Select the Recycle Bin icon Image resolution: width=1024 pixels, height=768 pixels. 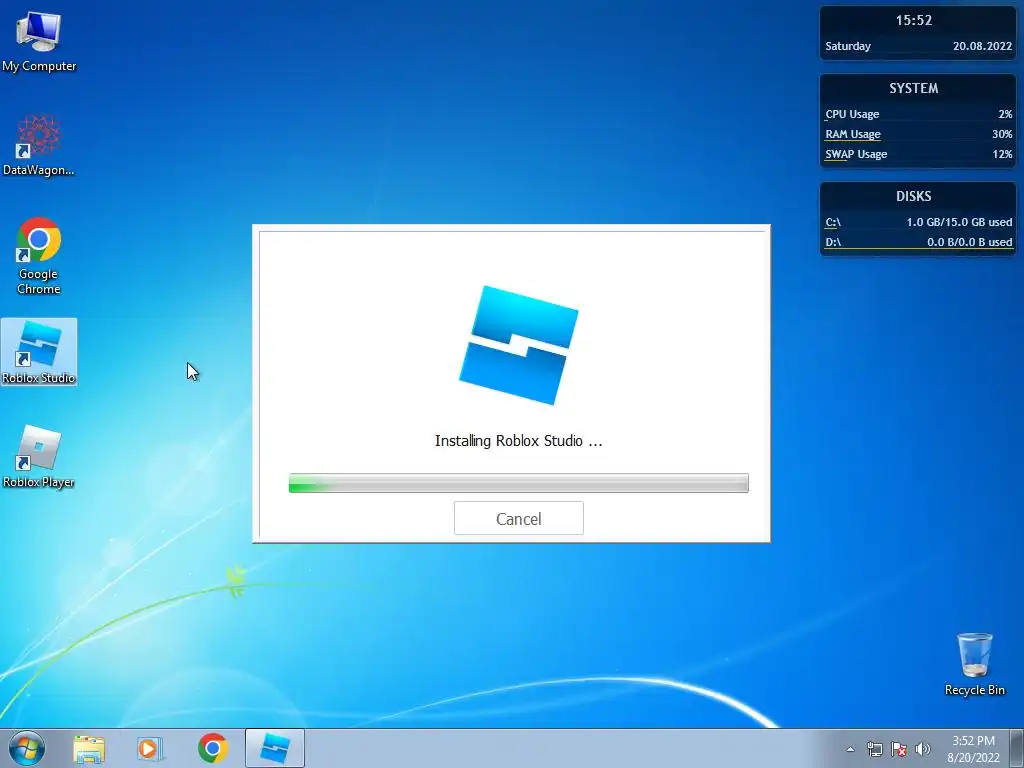tap(974, 664)
